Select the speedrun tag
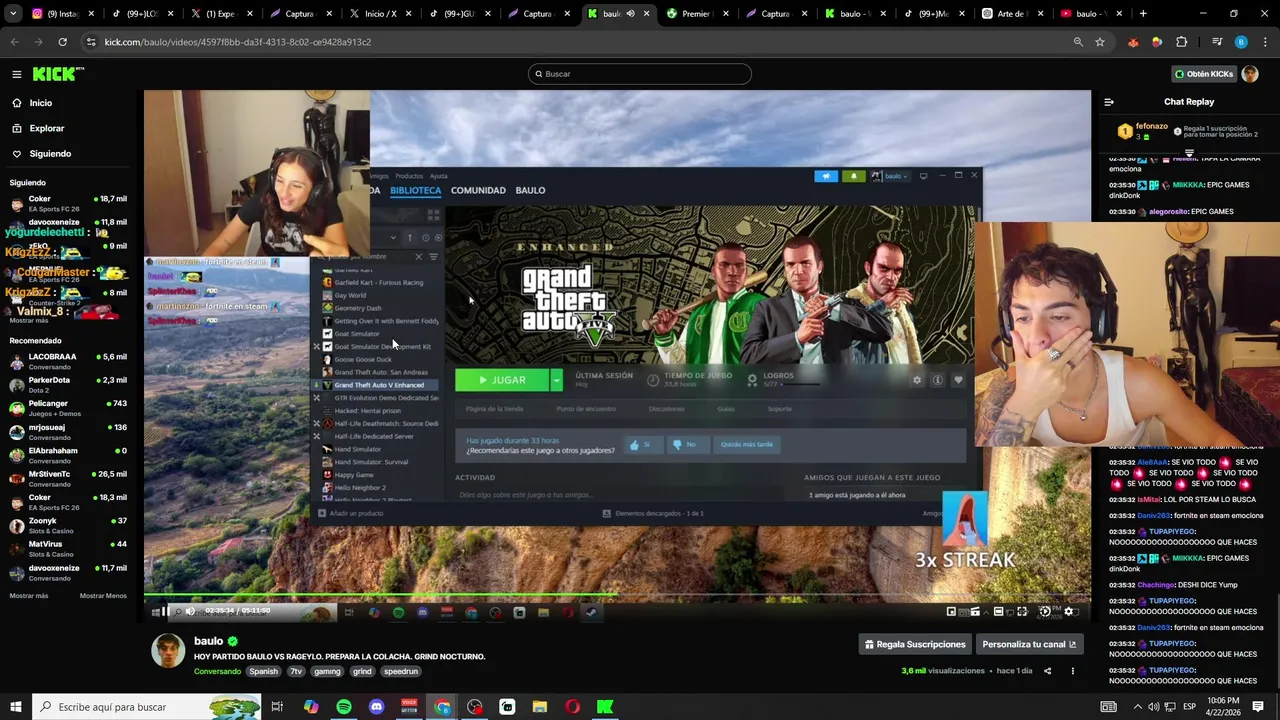The image size is (1280, 720). [401, 672]
